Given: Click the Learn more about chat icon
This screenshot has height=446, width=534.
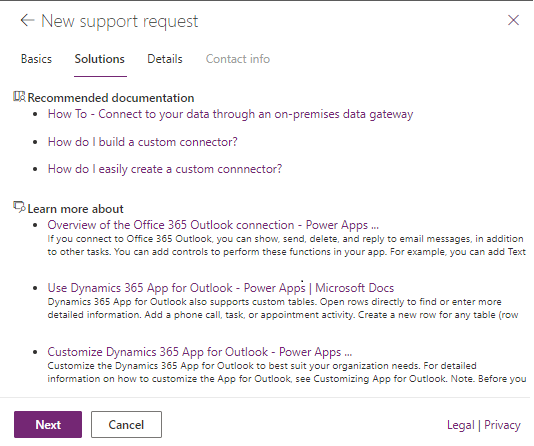Looking at the screenshot, I should (19, 207).
